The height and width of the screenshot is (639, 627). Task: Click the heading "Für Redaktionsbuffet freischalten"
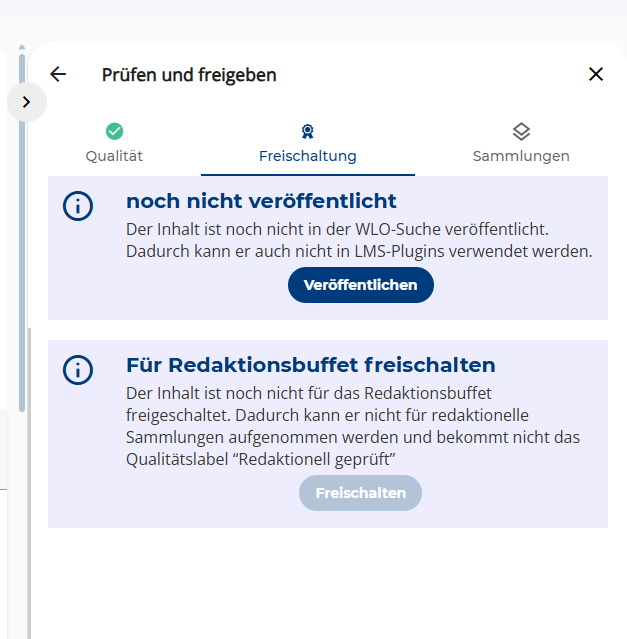pyautogui.click(x=311, y=365)
